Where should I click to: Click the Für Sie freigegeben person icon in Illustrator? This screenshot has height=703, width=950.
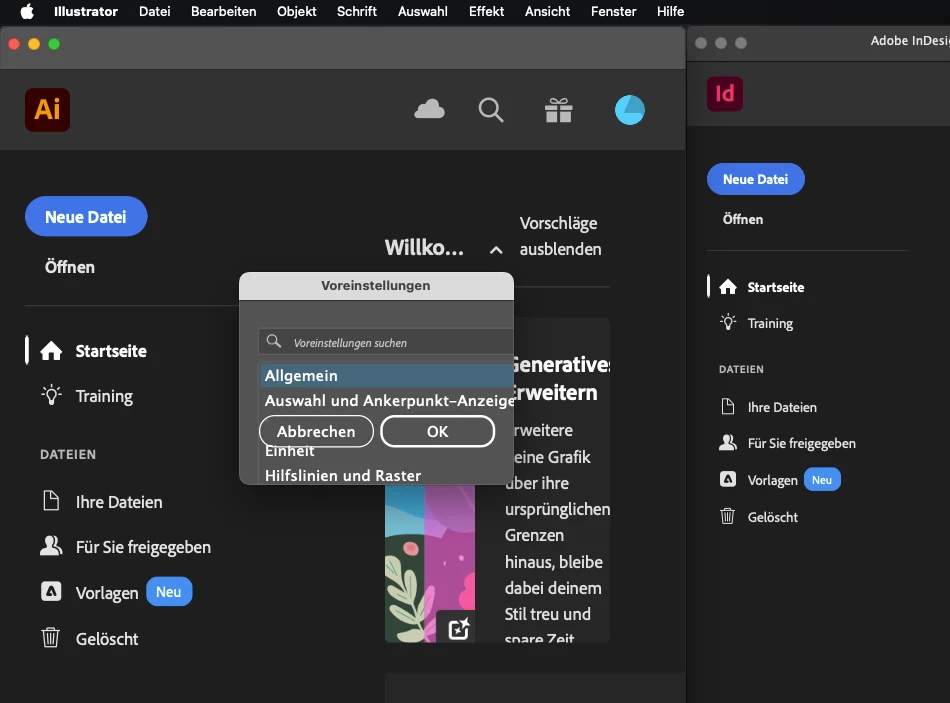[51, 546]
